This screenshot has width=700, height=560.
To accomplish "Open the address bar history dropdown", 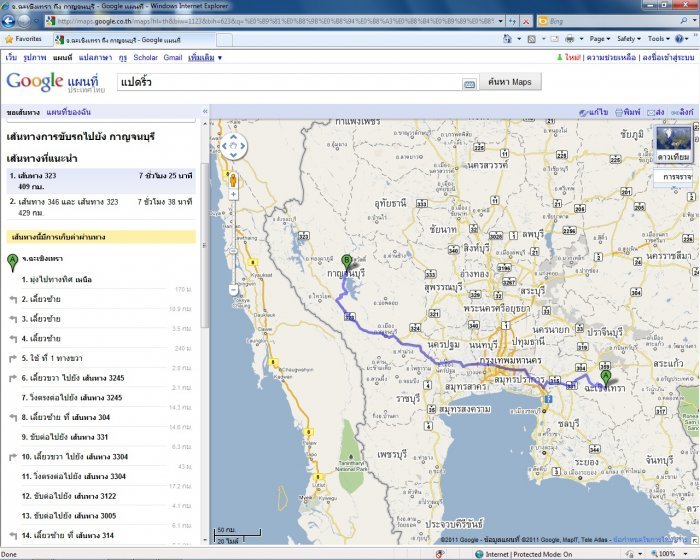I will (x=500, y=21).
